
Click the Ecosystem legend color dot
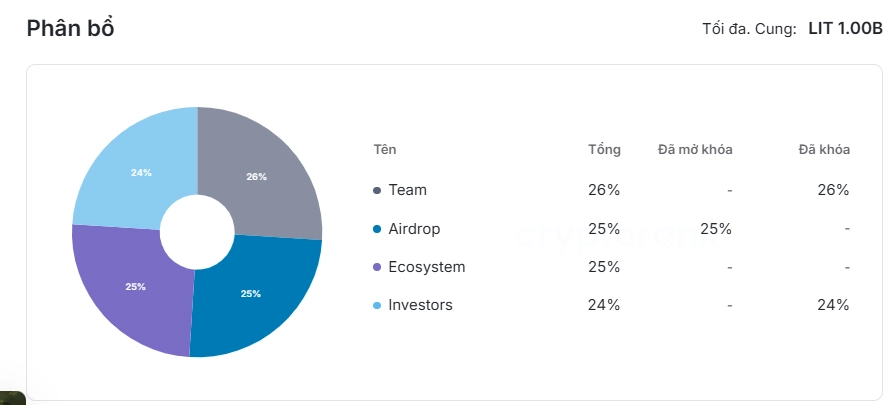(377, 267)
